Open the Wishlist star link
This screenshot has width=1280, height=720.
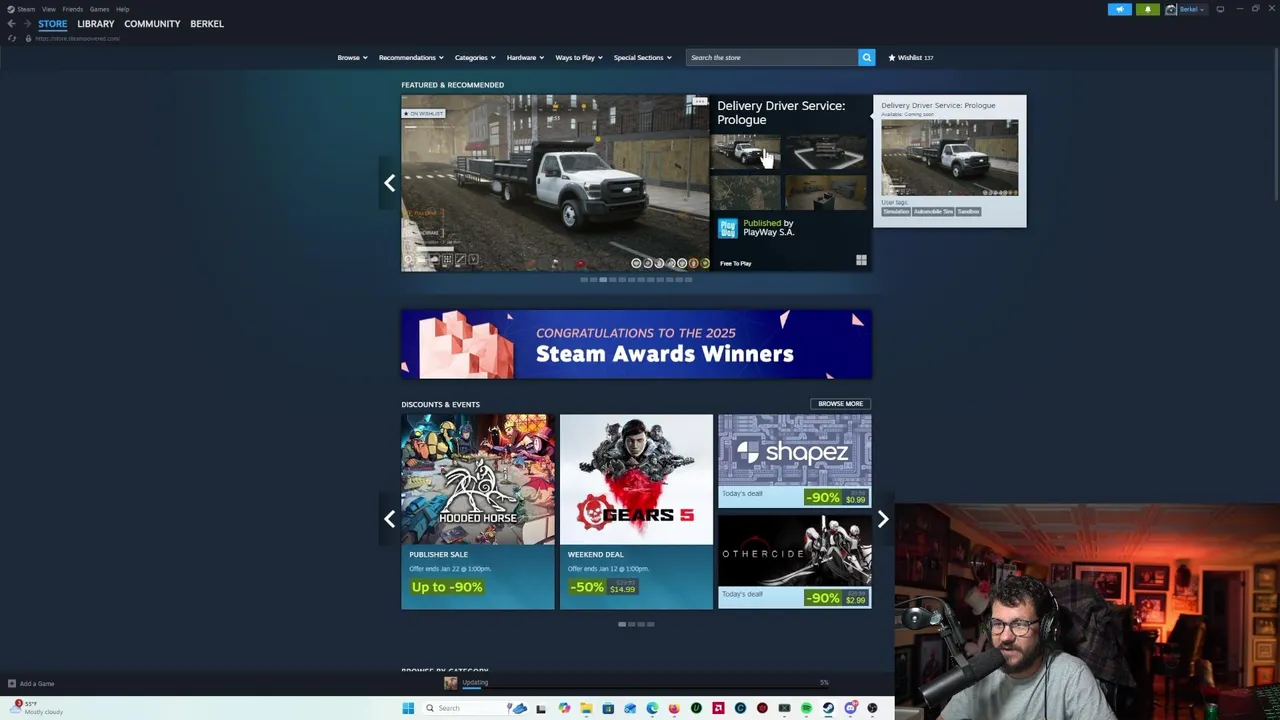coord(910,57)
